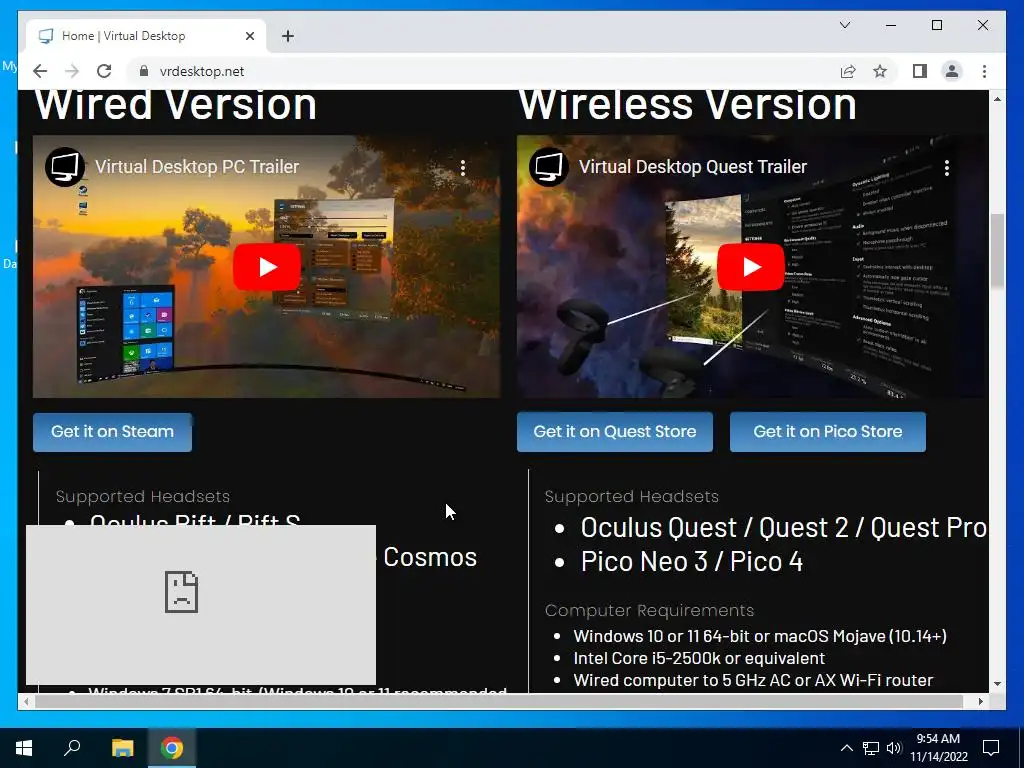Click the Chrome taskbar icon
This screenshot has height=768, width=1024.
point(172,748)
